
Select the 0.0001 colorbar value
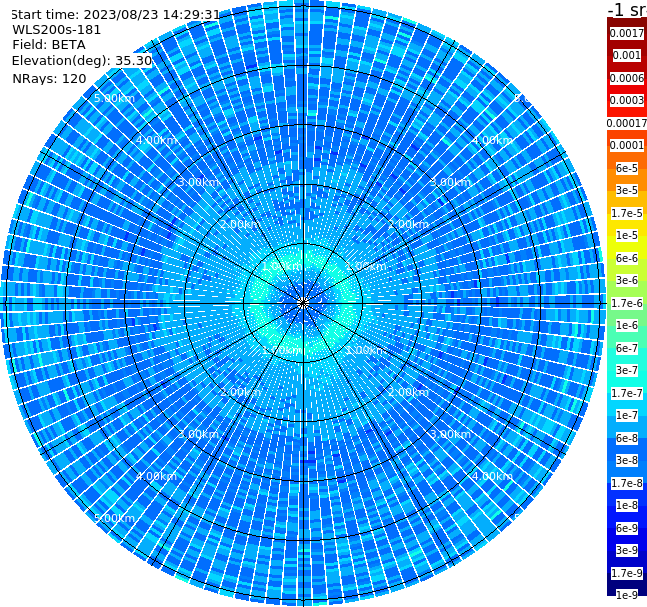(627, 145)
